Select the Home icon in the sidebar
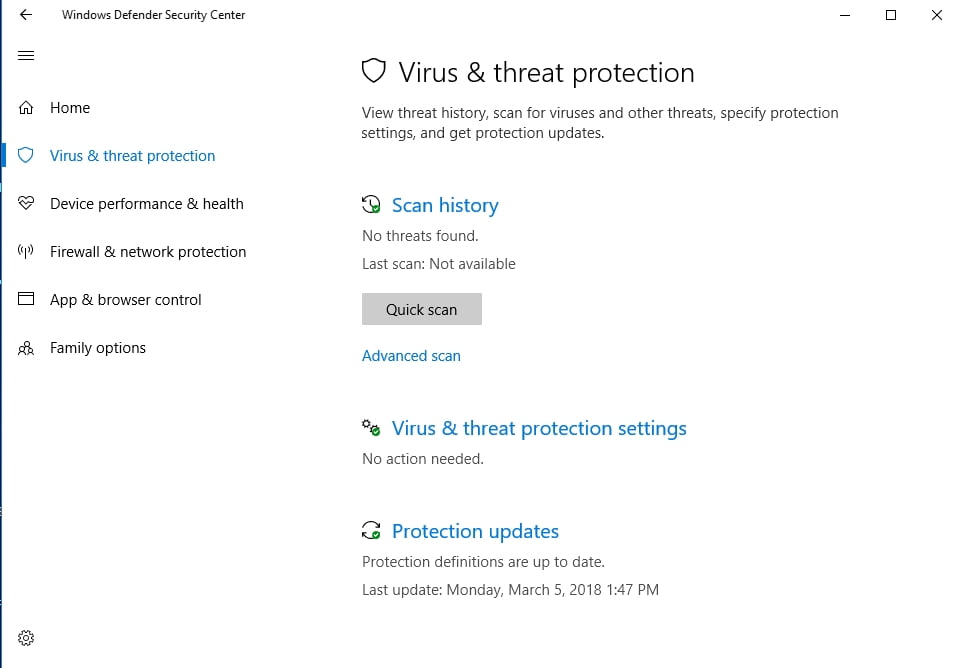This screenshot has height=668, width=960. (26, 107)
